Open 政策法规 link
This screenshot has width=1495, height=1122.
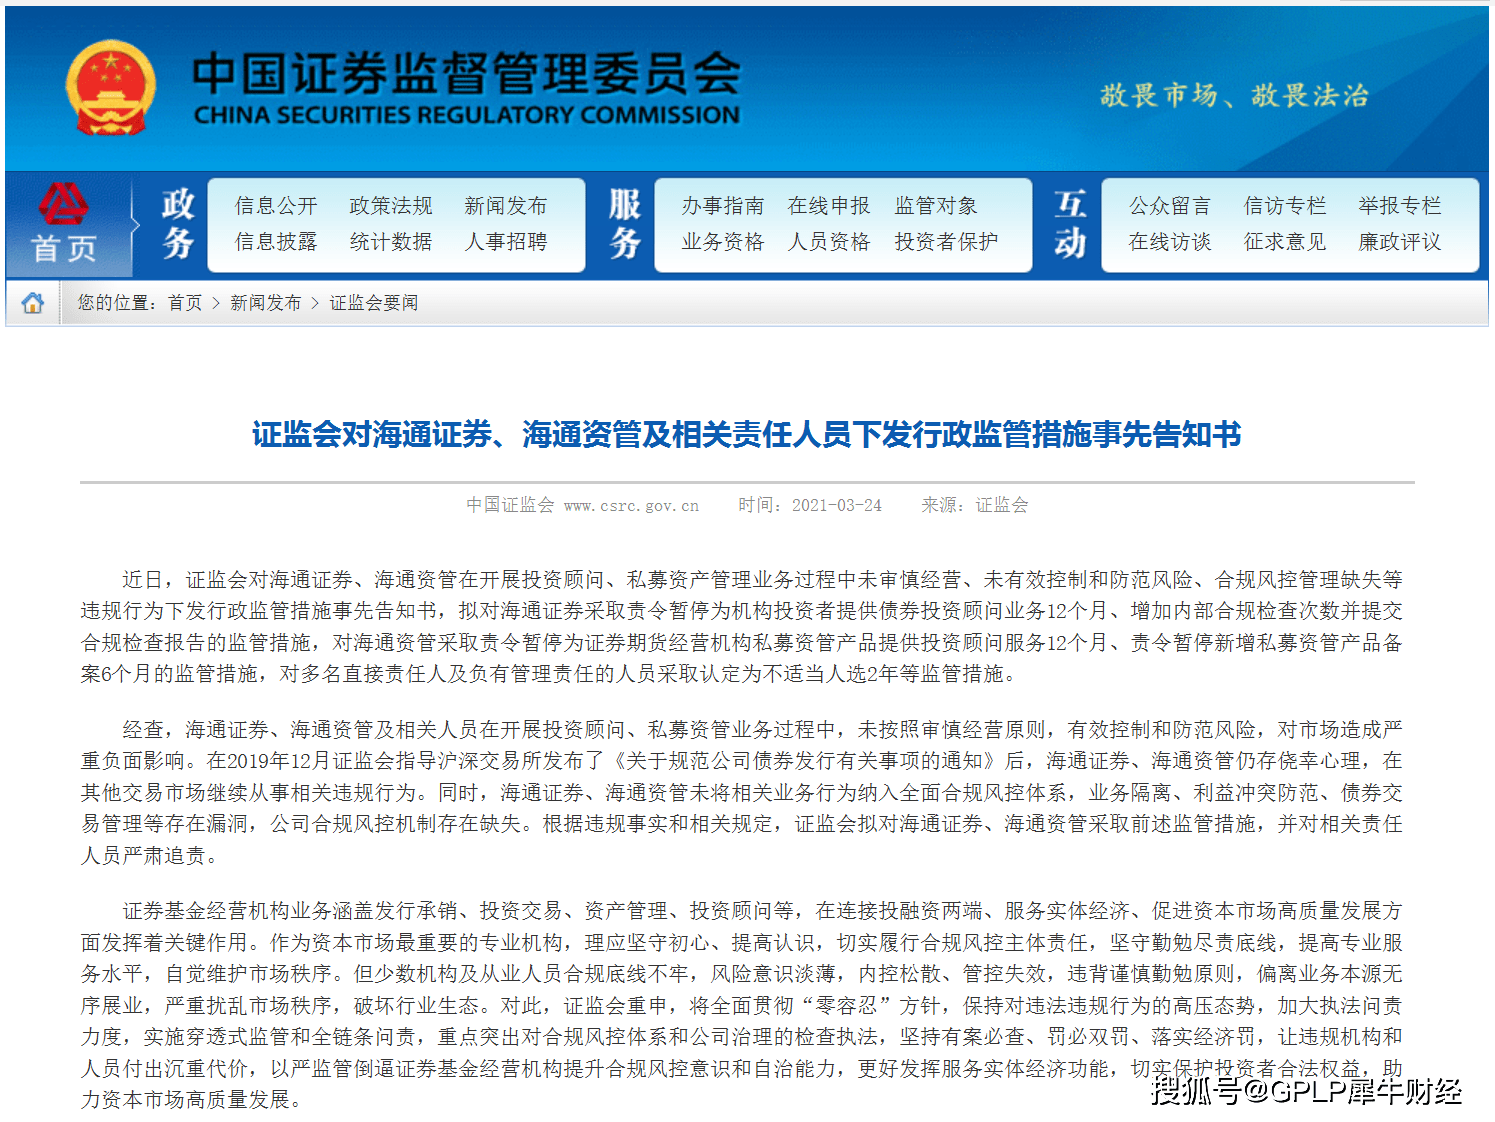[x=391, y=206]
